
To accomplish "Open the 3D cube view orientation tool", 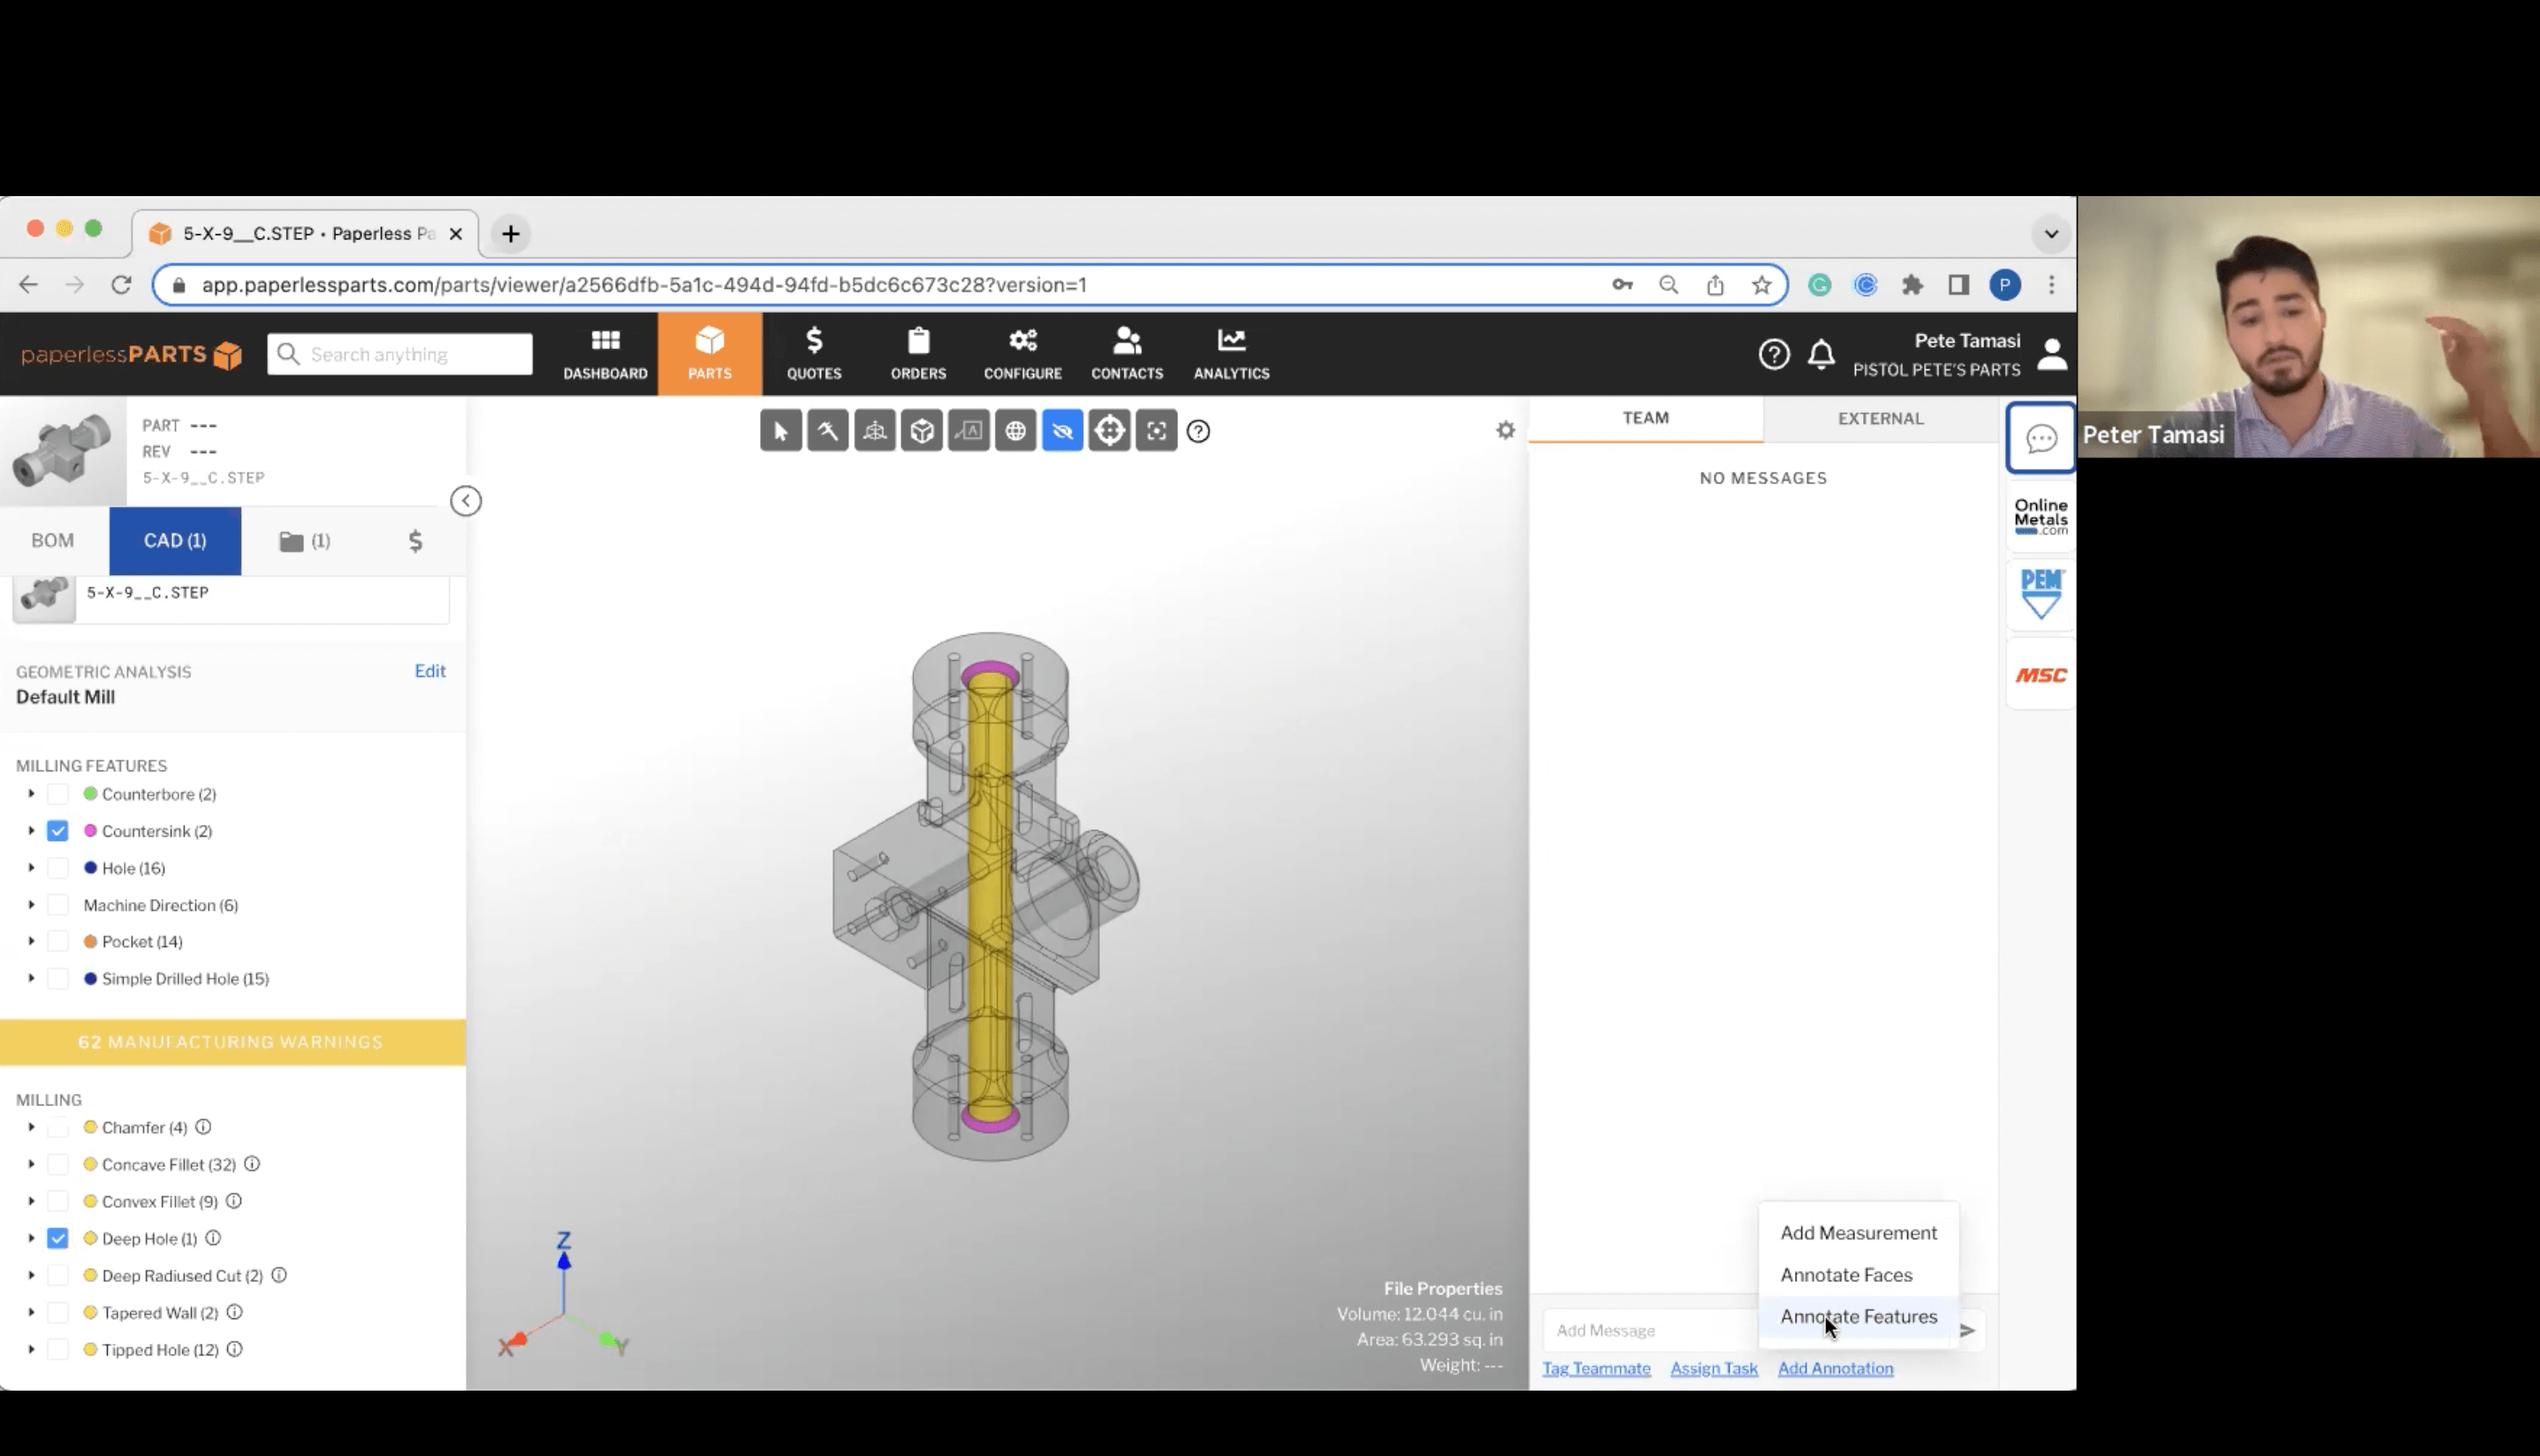I will pyautogui.click(x=922, y=431).
